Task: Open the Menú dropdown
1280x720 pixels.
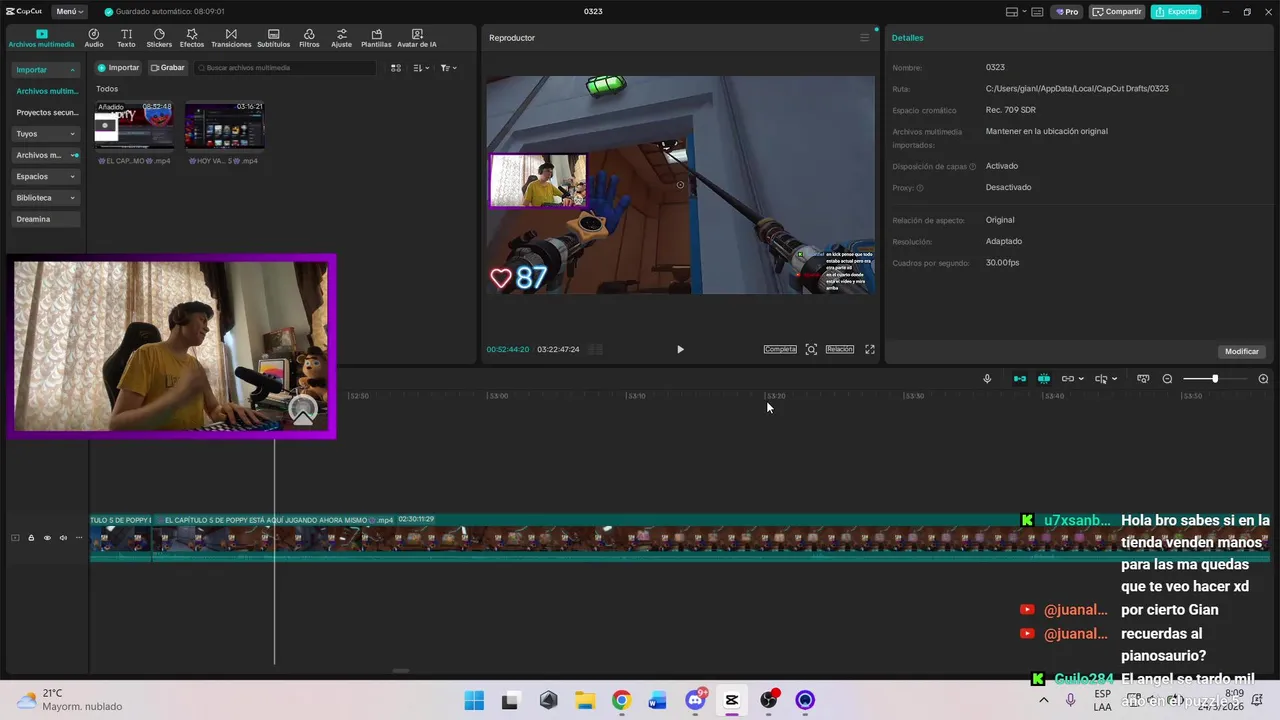Action: (x=68, y=12)
